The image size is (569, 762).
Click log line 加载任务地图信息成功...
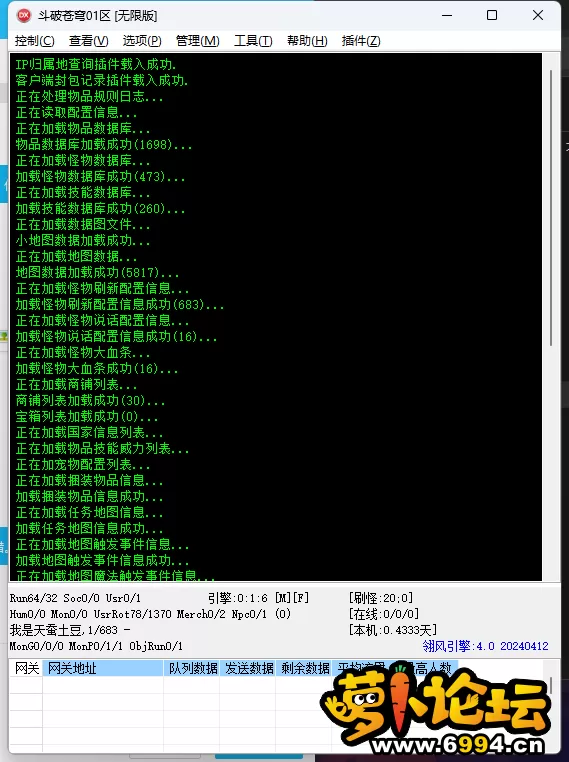(x=89, y=529)
